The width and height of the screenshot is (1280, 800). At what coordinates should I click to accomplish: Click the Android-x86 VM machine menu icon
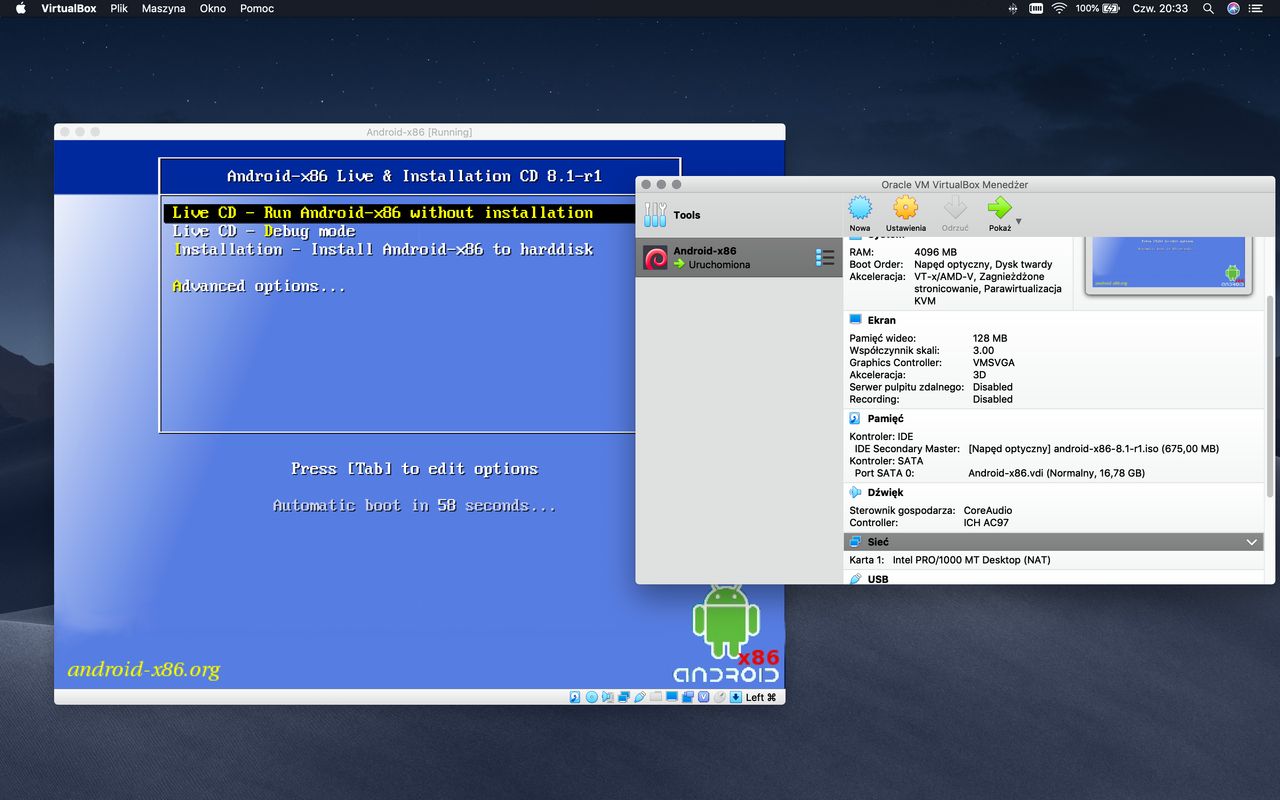click(824, 257)
